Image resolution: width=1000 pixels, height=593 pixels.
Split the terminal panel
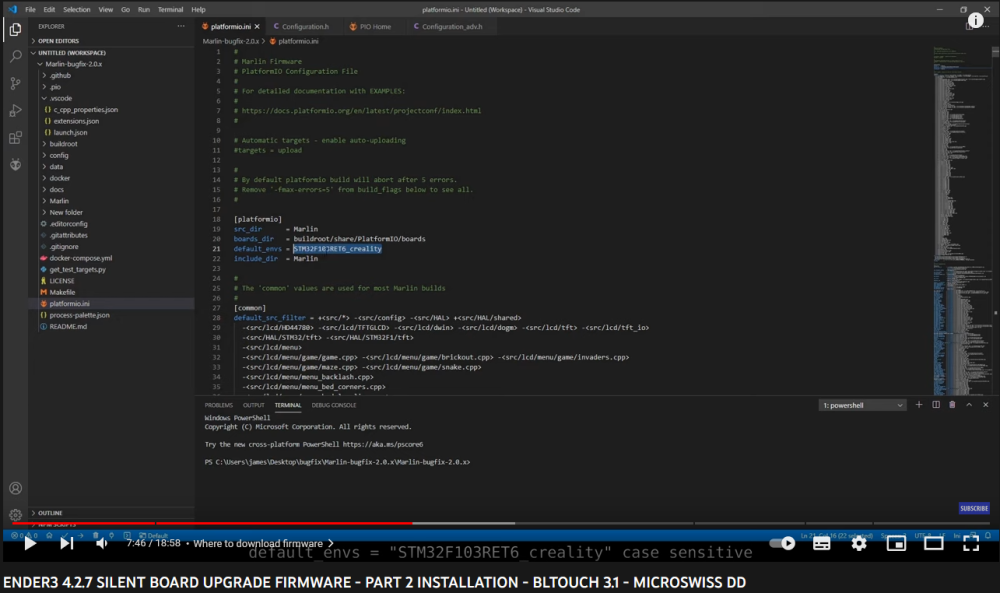(x=936, y=405)
